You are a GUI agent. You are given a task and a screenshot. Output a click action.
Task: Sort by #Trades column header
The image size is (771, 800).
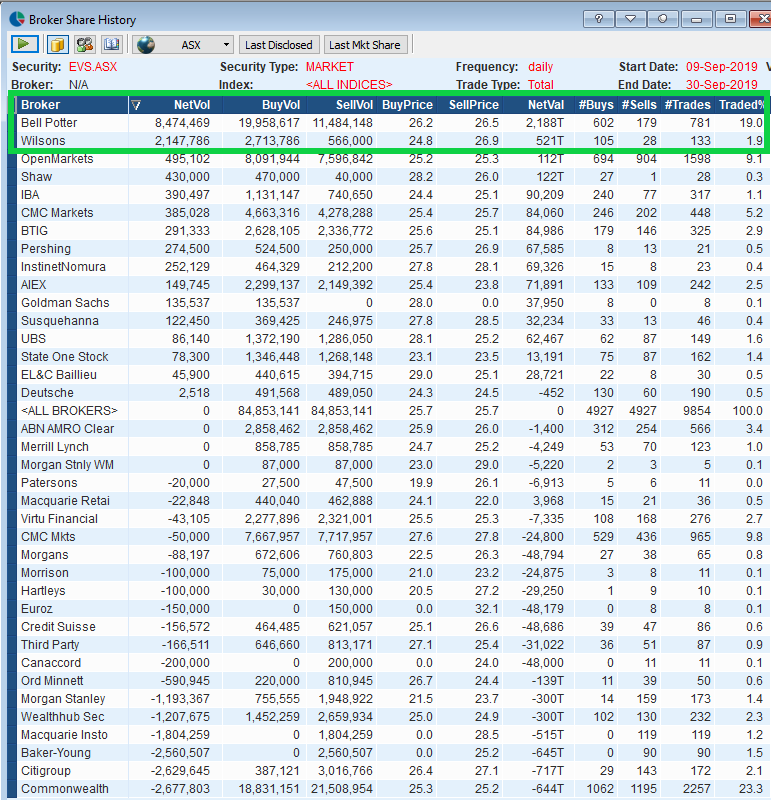pos(687,105)
